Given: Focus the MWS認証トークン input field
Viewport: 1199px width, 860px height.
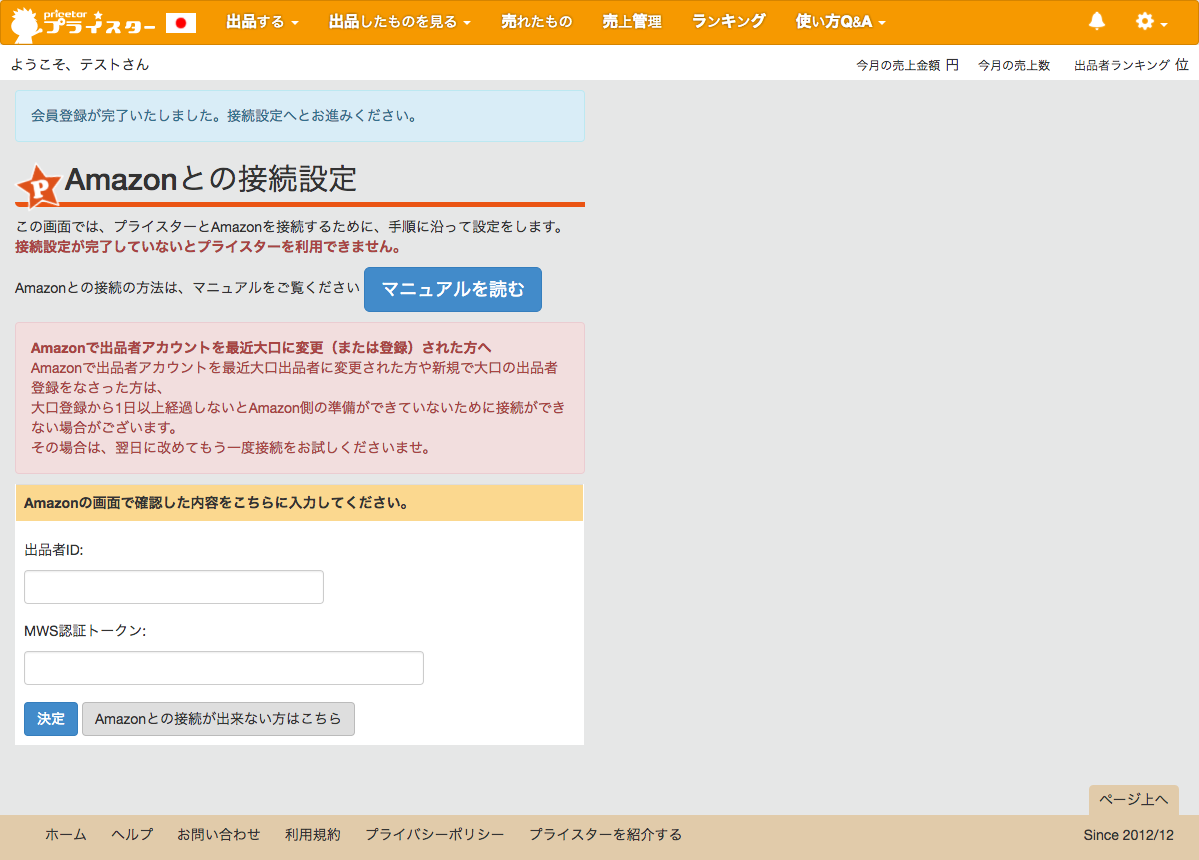Looking at the screenshot, I should (x=223, y=668).
